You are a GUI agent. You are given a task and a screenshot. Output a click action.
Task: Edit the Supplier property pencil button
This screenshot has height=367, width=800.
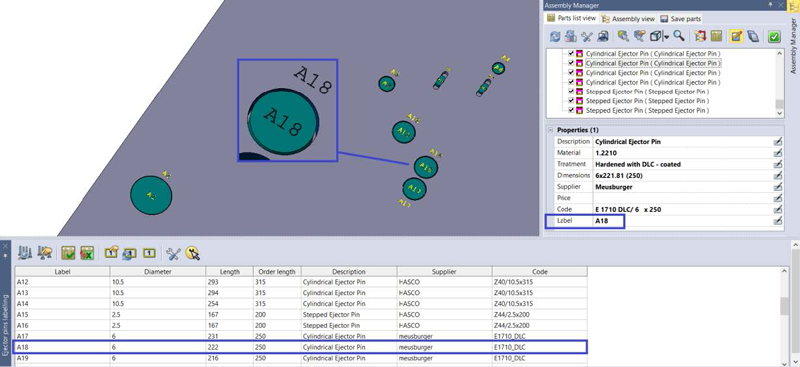(x=778, y=187)
